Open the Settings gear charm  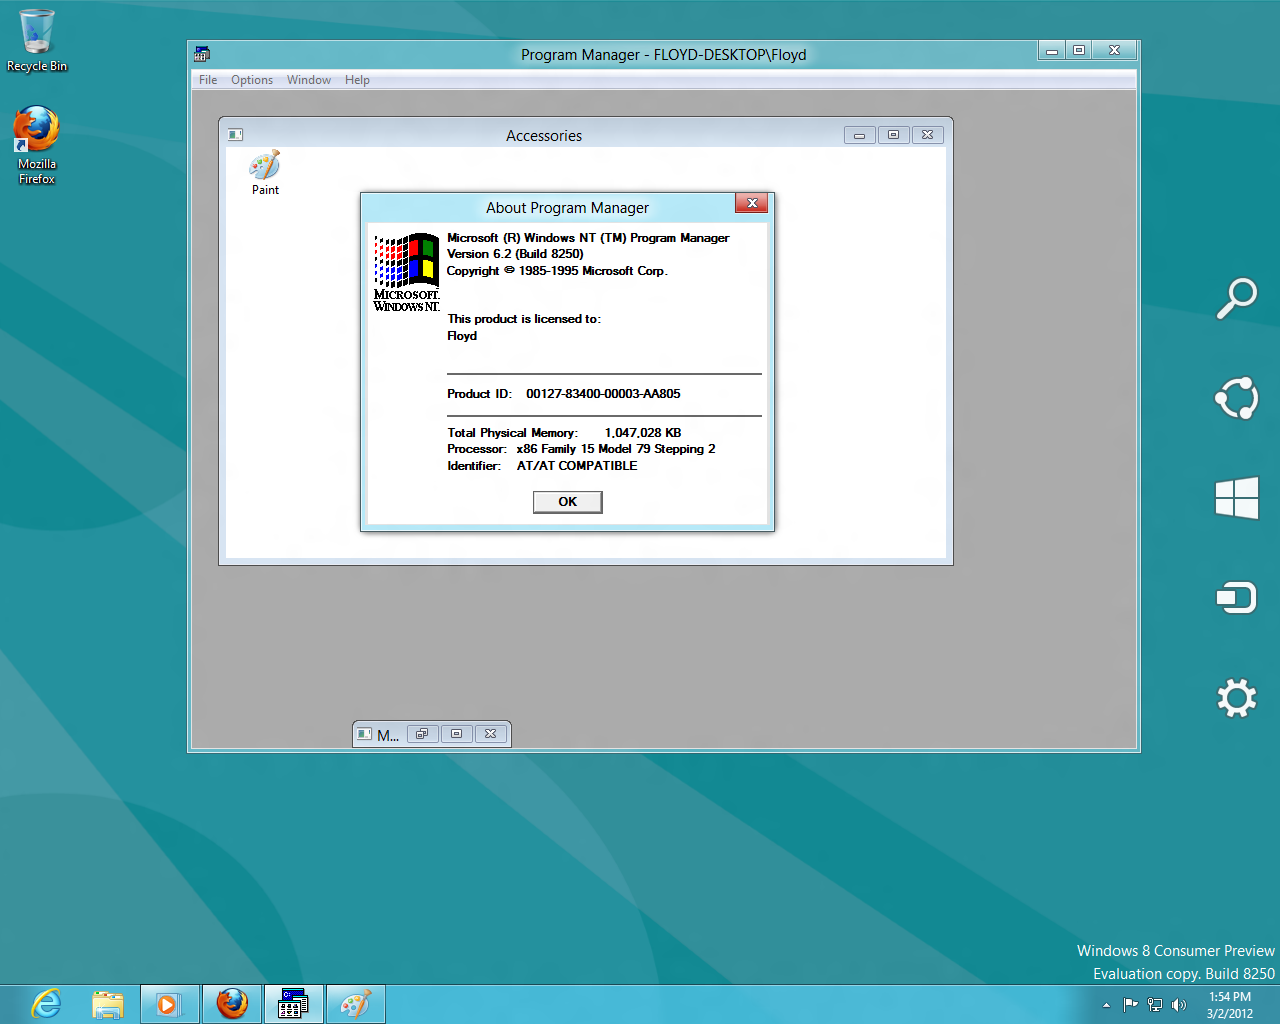click(1237, 698)
